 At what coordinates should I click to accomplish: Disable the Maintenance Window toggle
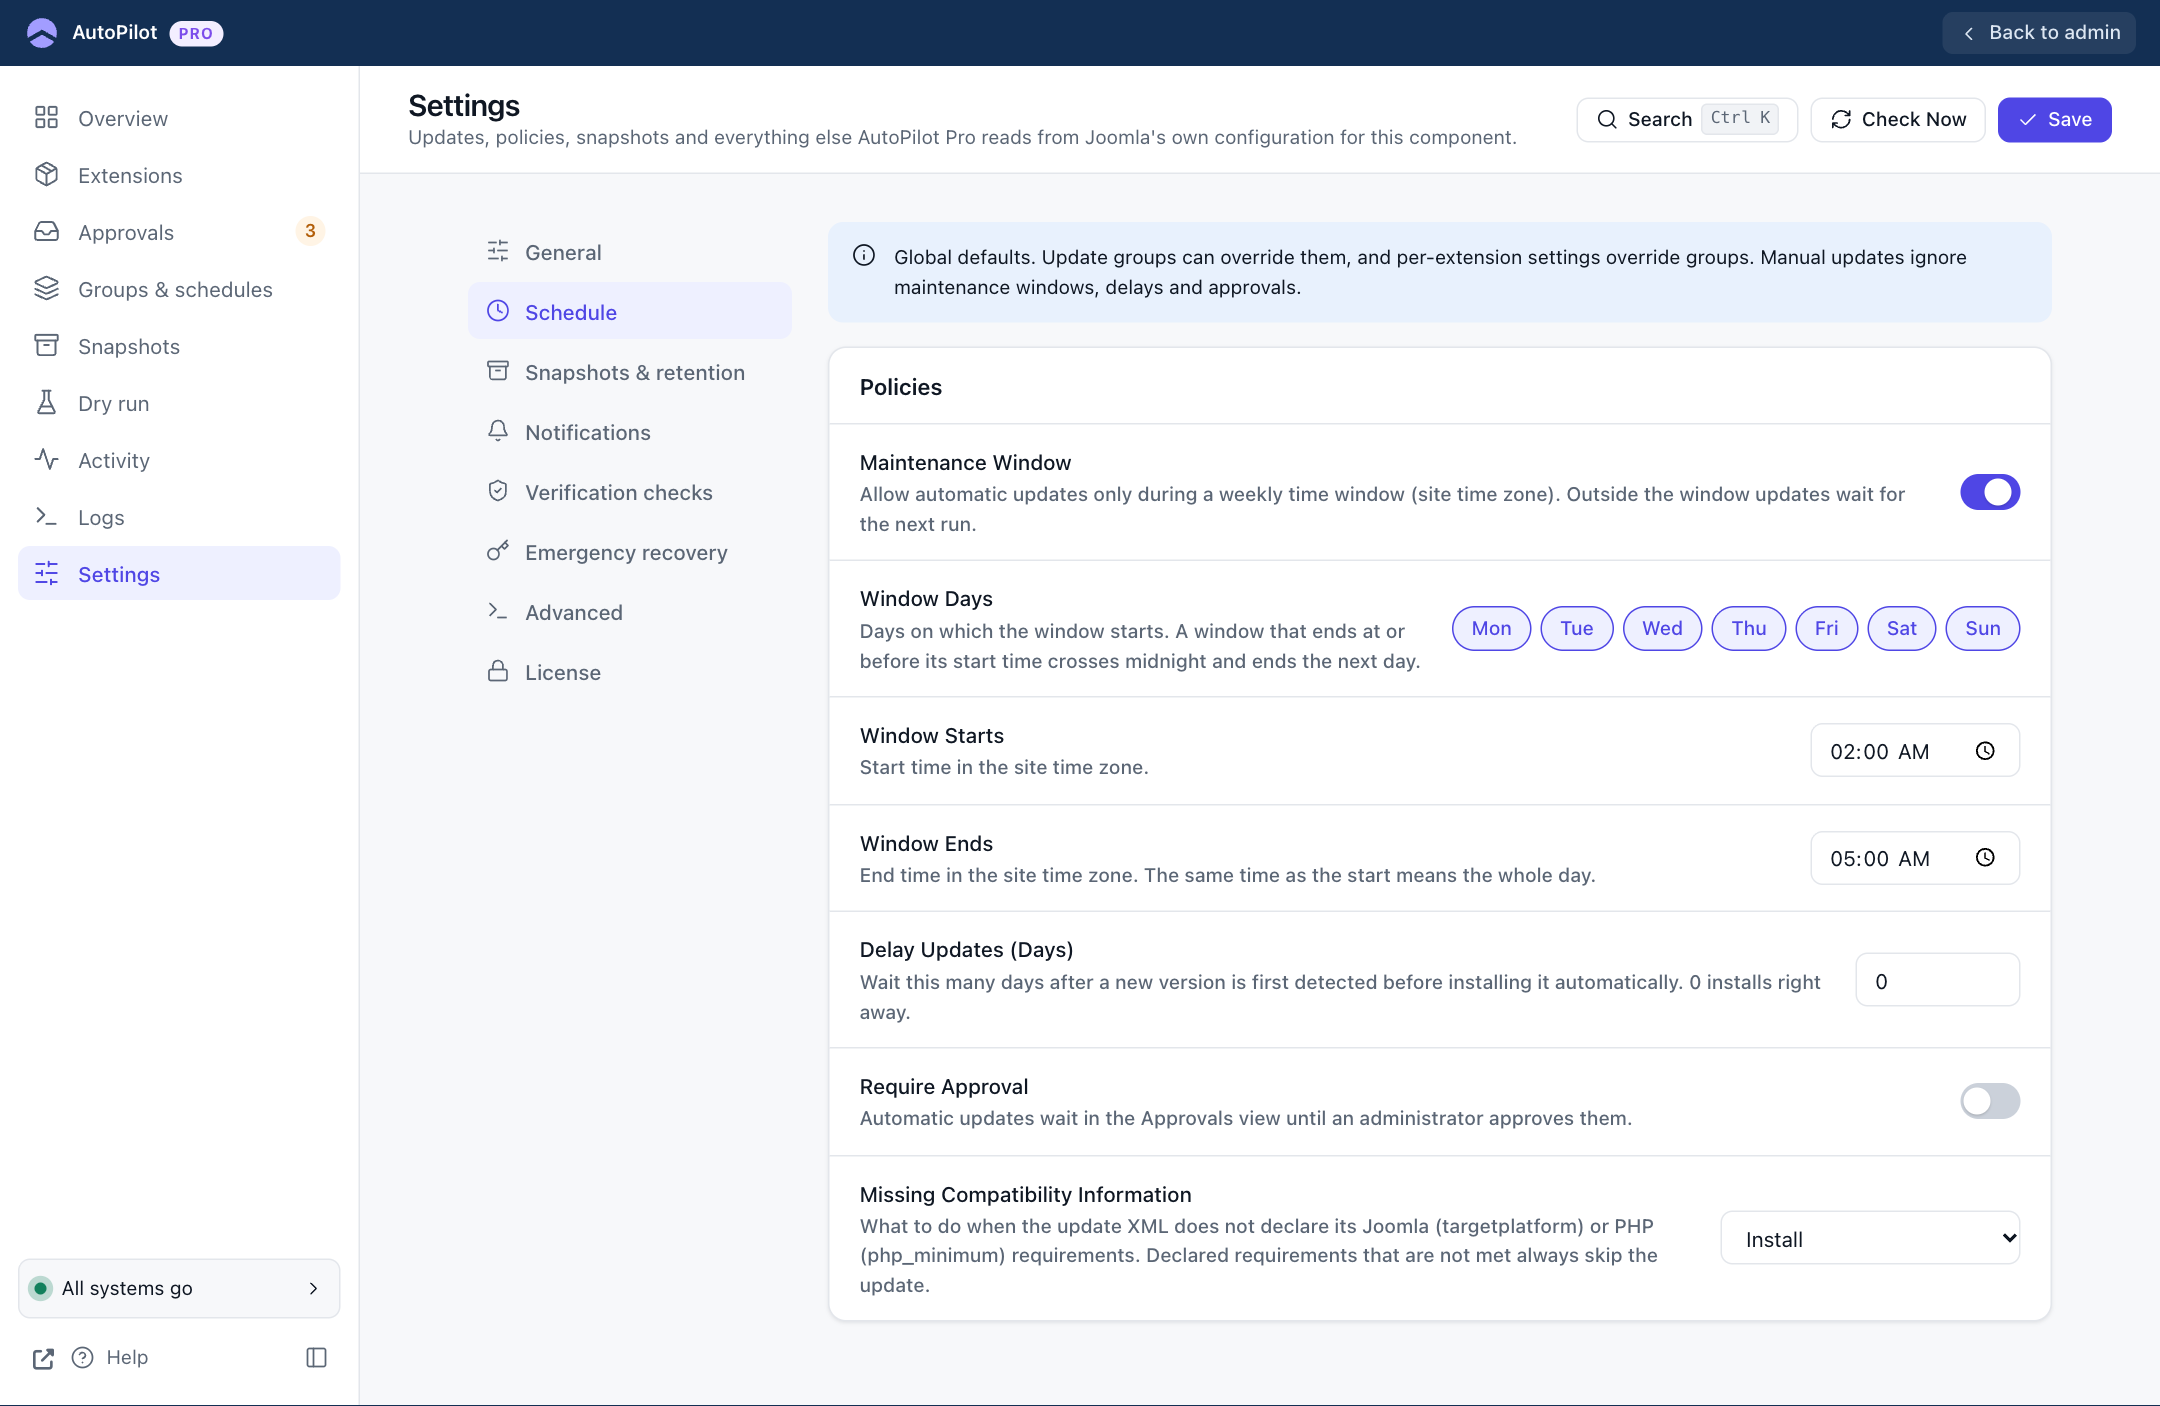tap(1990, 492)
